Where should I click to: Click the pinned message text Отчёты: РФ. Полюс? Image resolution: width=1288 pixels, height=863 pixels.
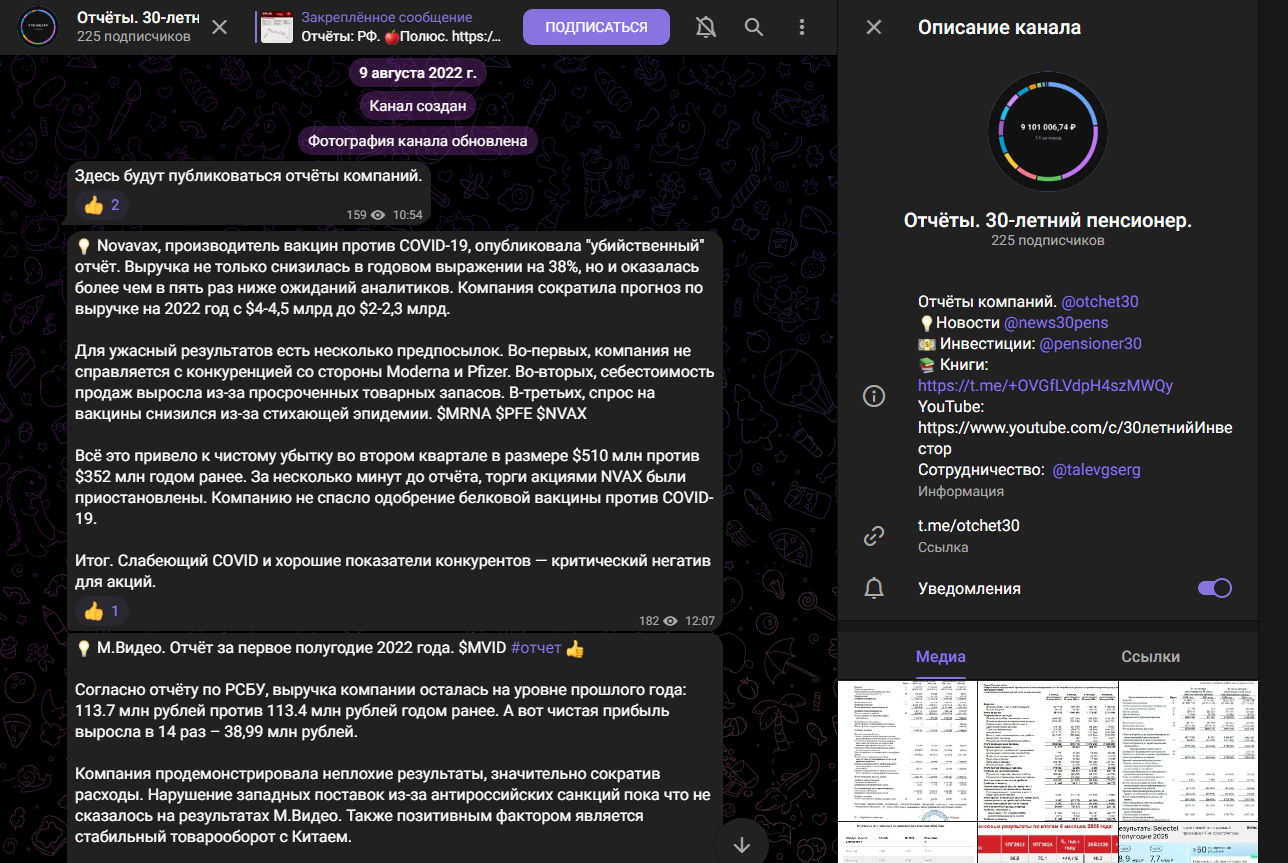[401, 36]
